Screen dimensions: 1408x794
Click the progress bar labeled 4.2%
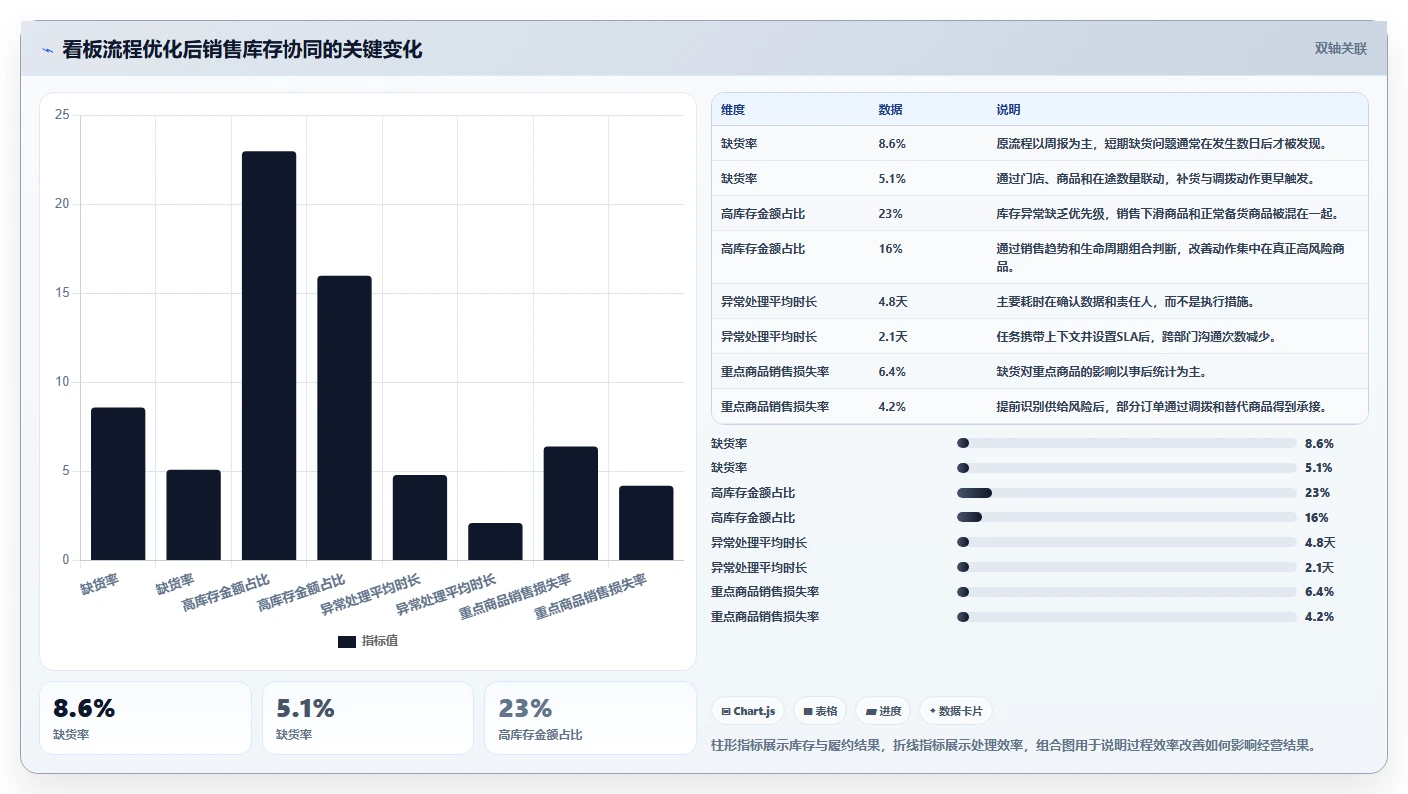click(x=1126, y=617)
